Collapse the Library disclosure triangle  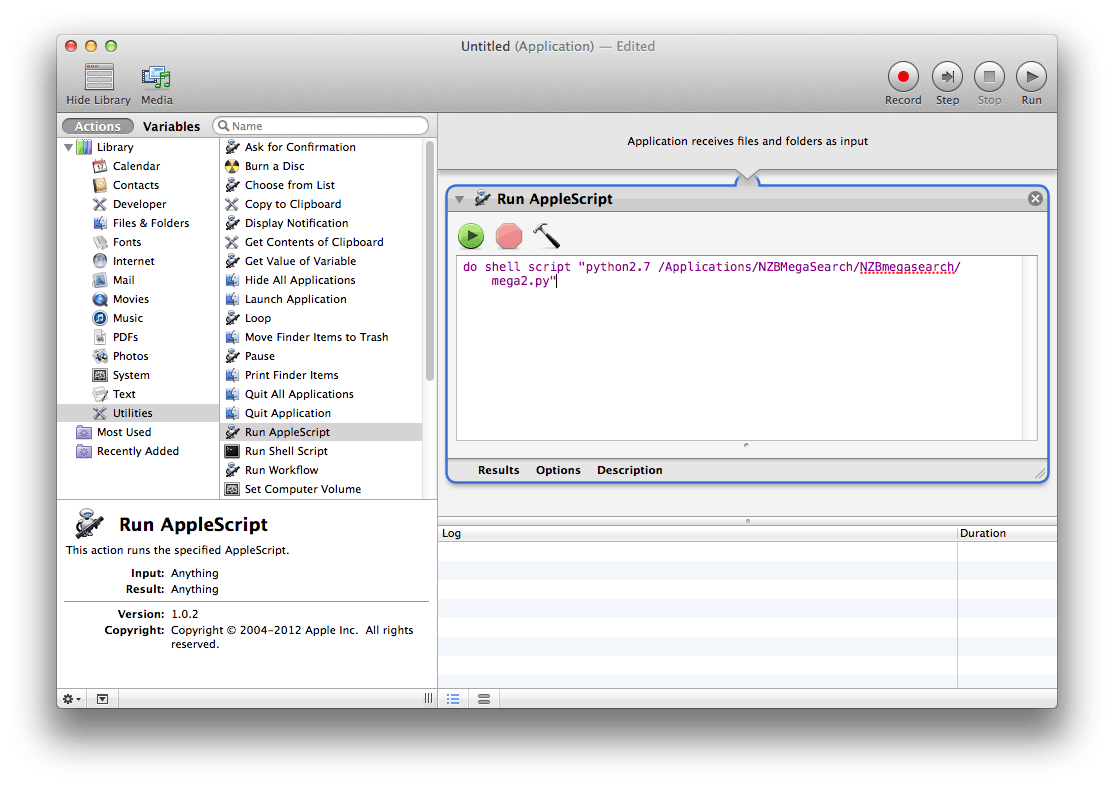pyautogui.click(x=69, y=147)
